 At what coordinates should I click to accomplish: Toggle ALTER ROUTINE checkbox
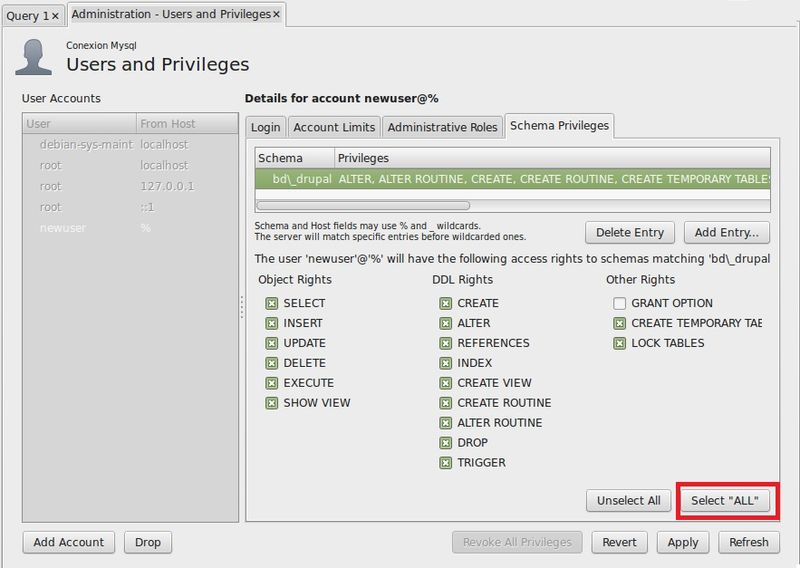pyautogui.click(x=445, y=423)
